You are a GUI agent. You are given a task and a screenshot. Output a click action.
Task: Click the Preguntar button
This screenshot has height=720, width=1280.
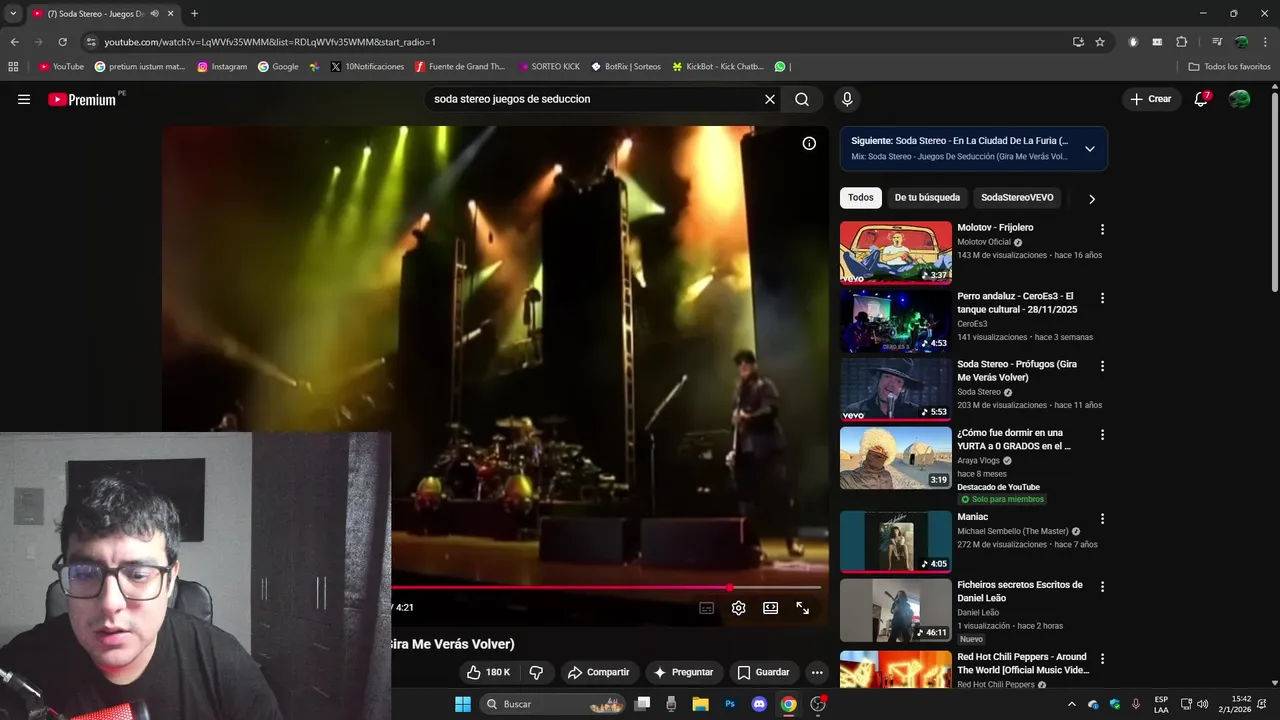point(683,672)
